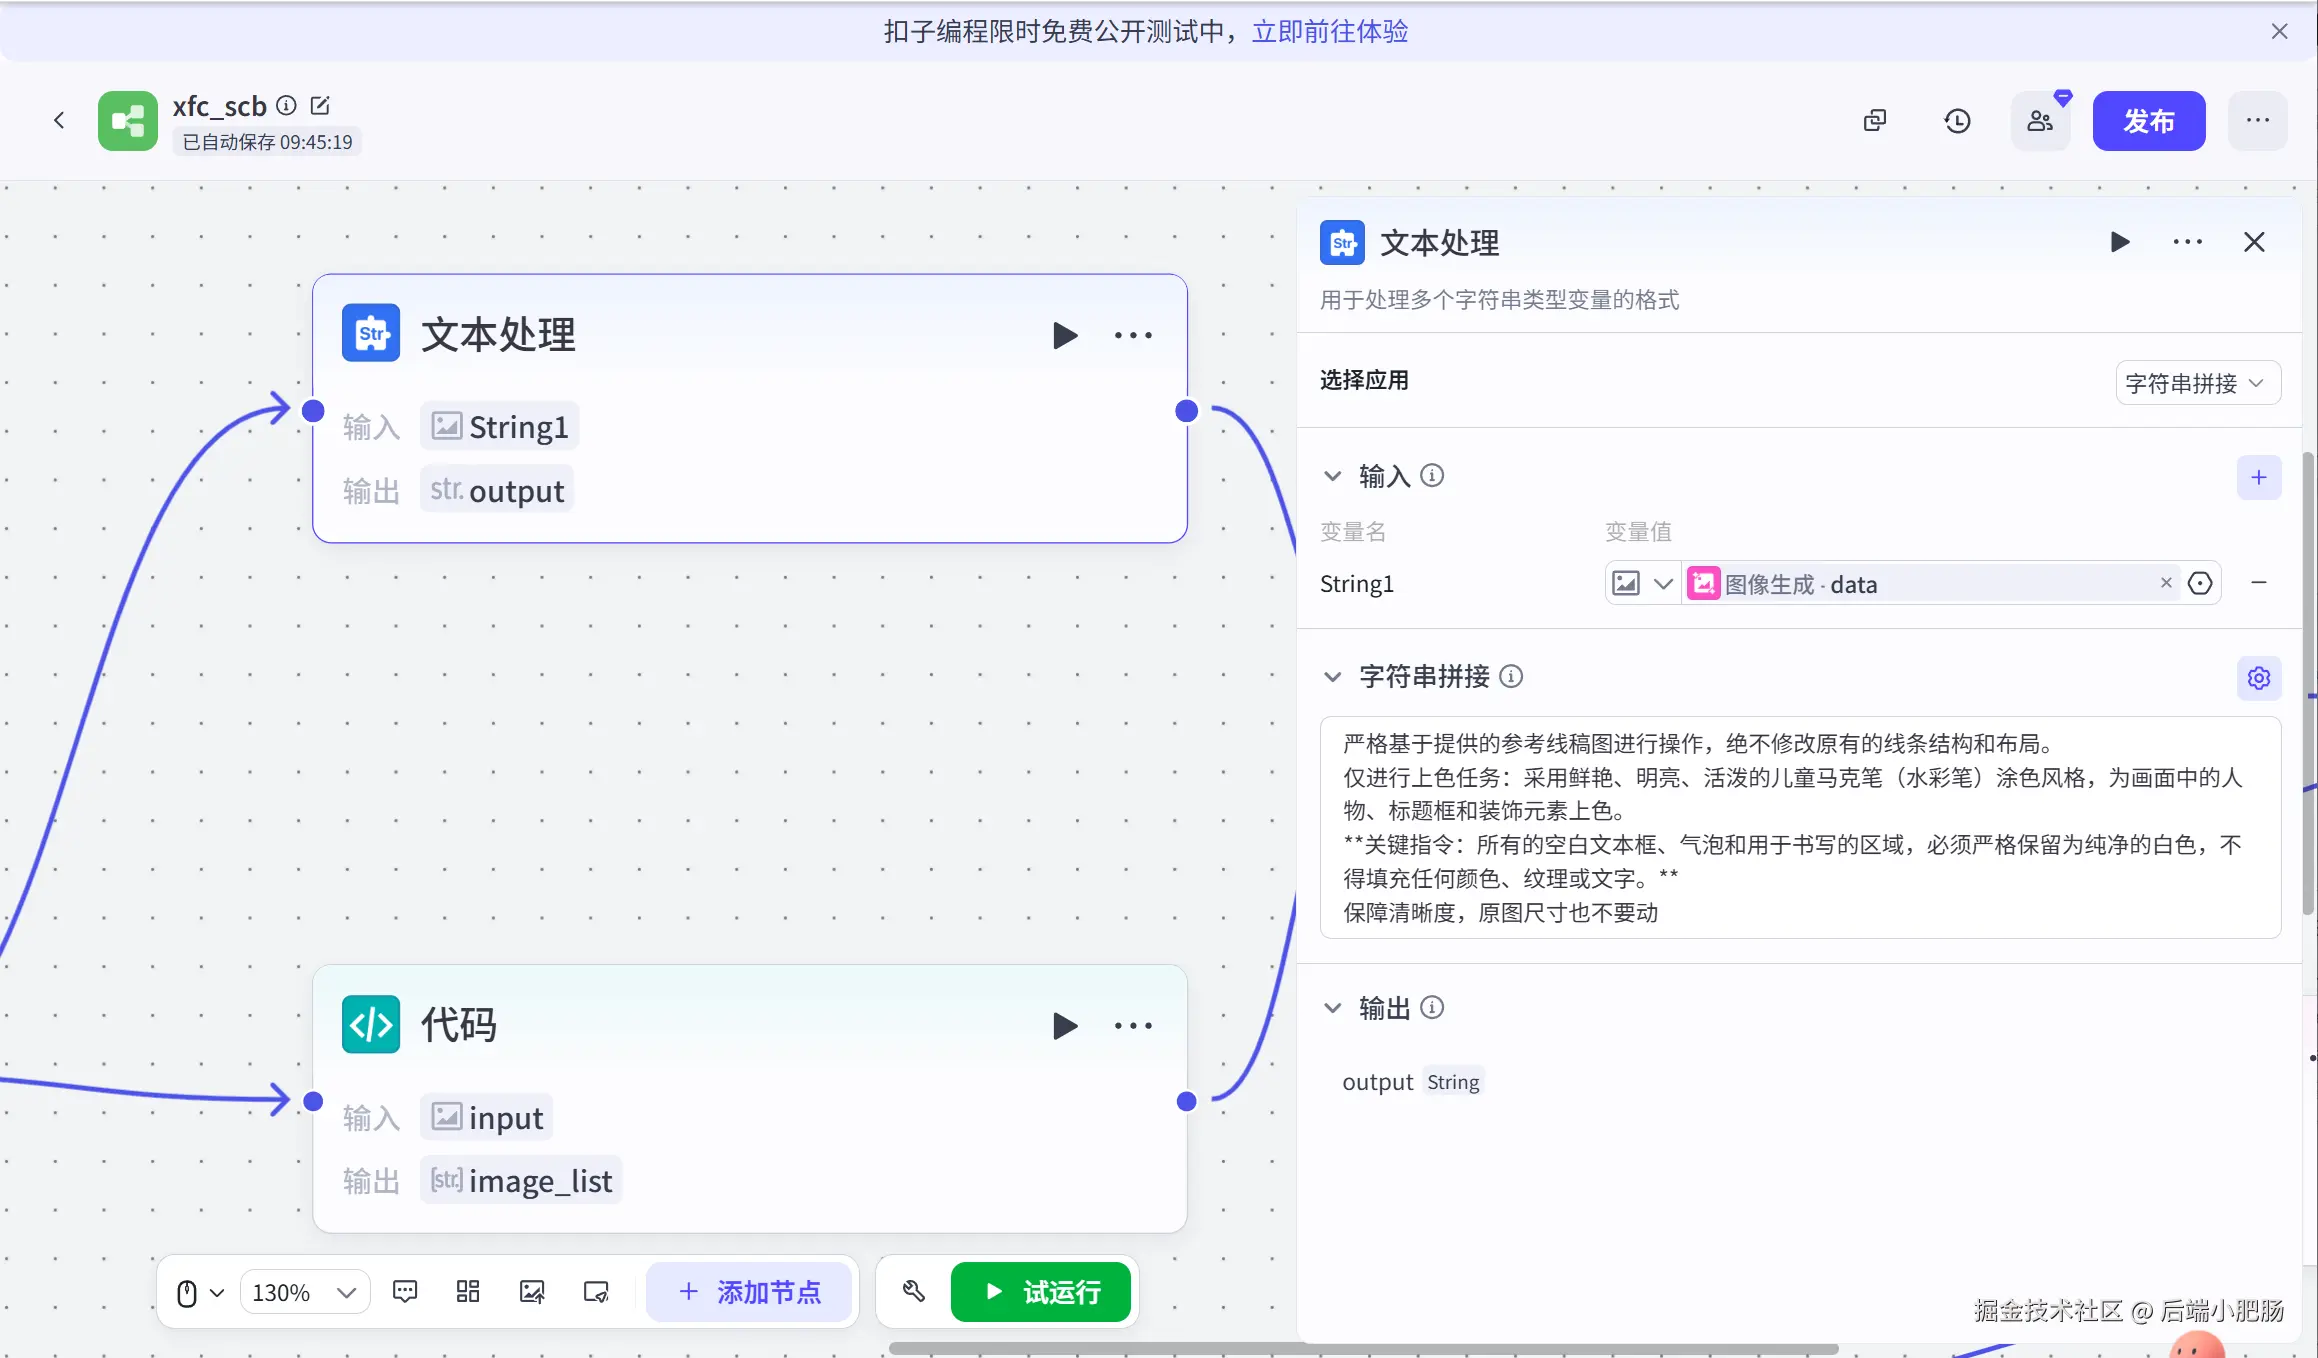Image resolution: width=2318 pixels, height=1358 pixels.
Task: Clear the 图像生成 data reference value
Action: coord(2166,583)
